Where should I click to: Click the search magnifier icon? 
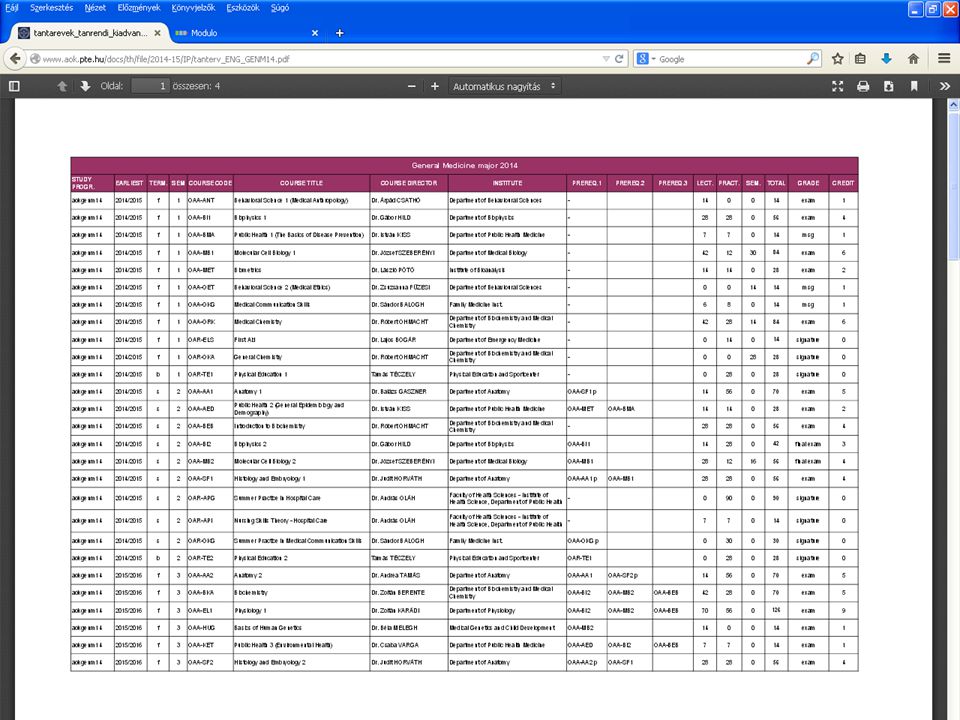point(812,59)
